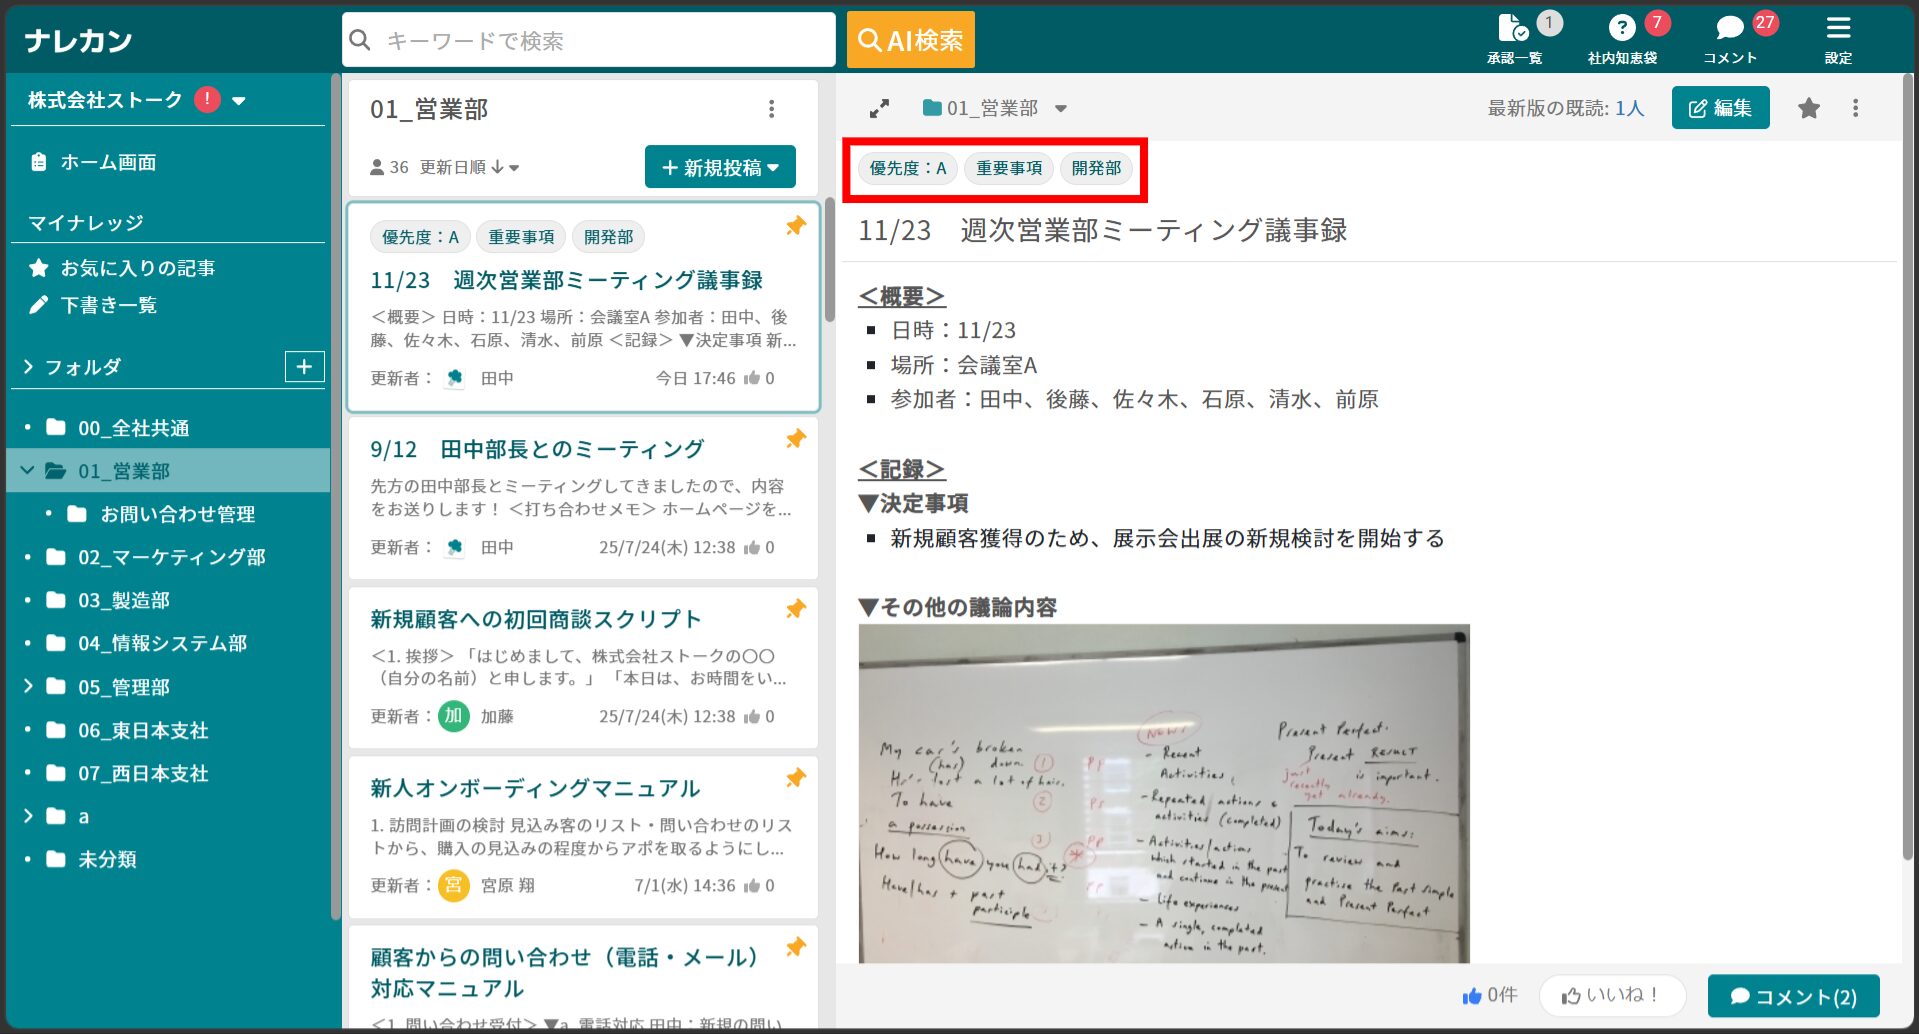Open the 更新日順 sort dropdown
The height and width of the screenshot is (1034, 1919).
tap(469, 167)
